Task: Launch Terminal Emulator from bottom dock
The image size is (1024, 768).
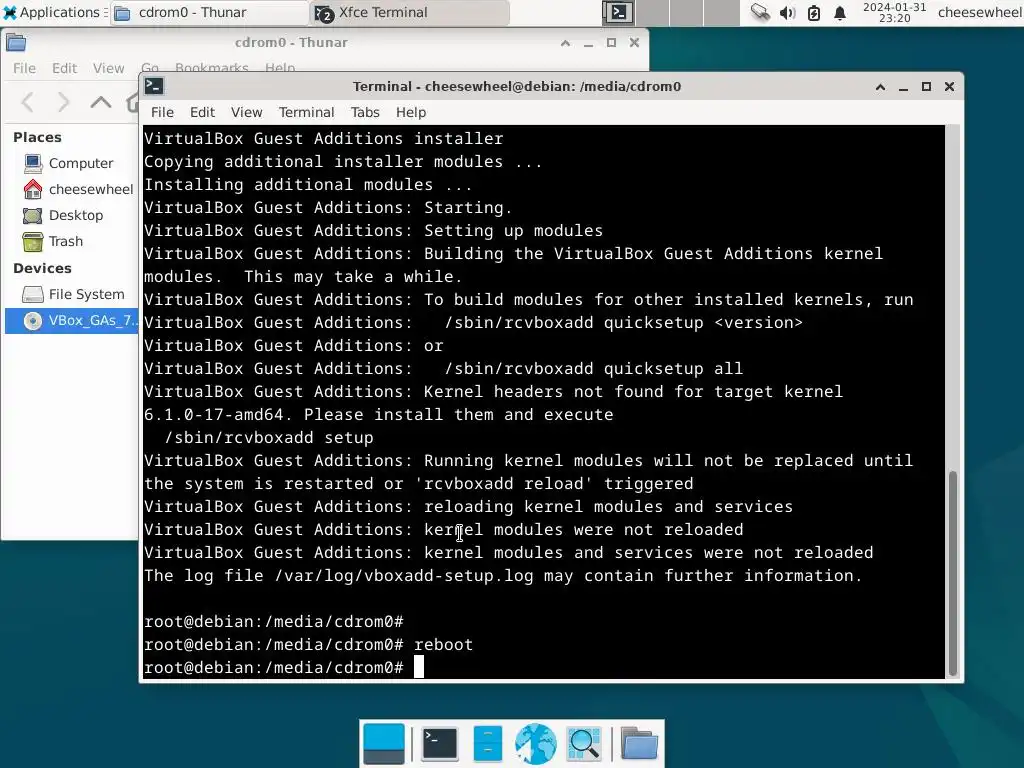Action: 440,743
